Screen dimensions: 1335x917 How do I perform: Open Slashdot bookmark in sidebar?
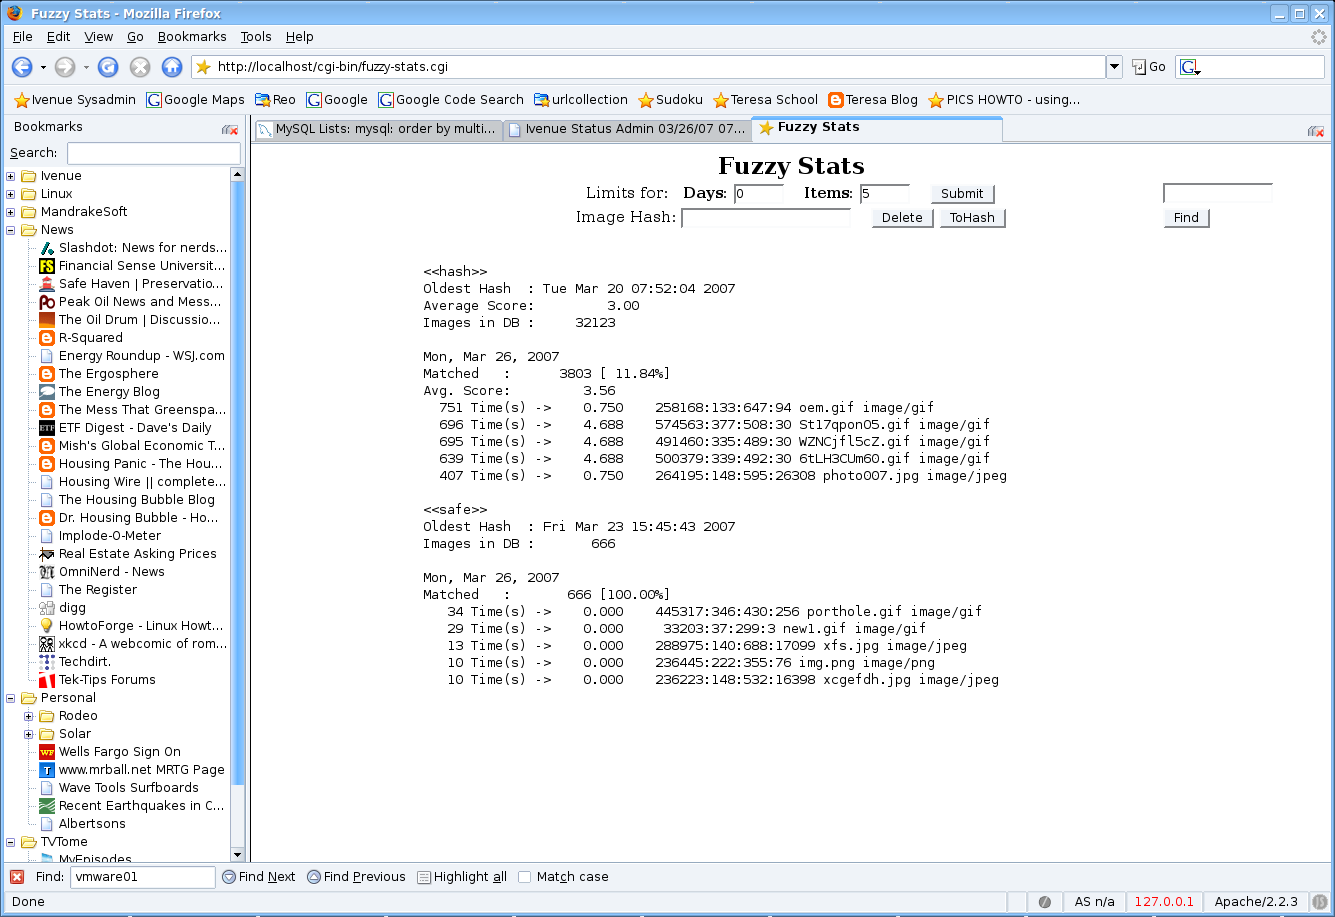(x=142, y=248)
